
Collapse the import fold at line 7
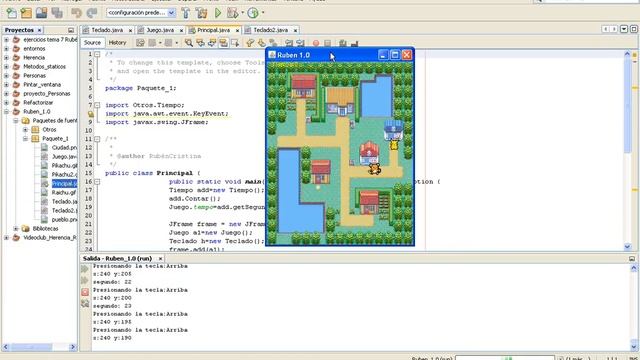[97, 105]
